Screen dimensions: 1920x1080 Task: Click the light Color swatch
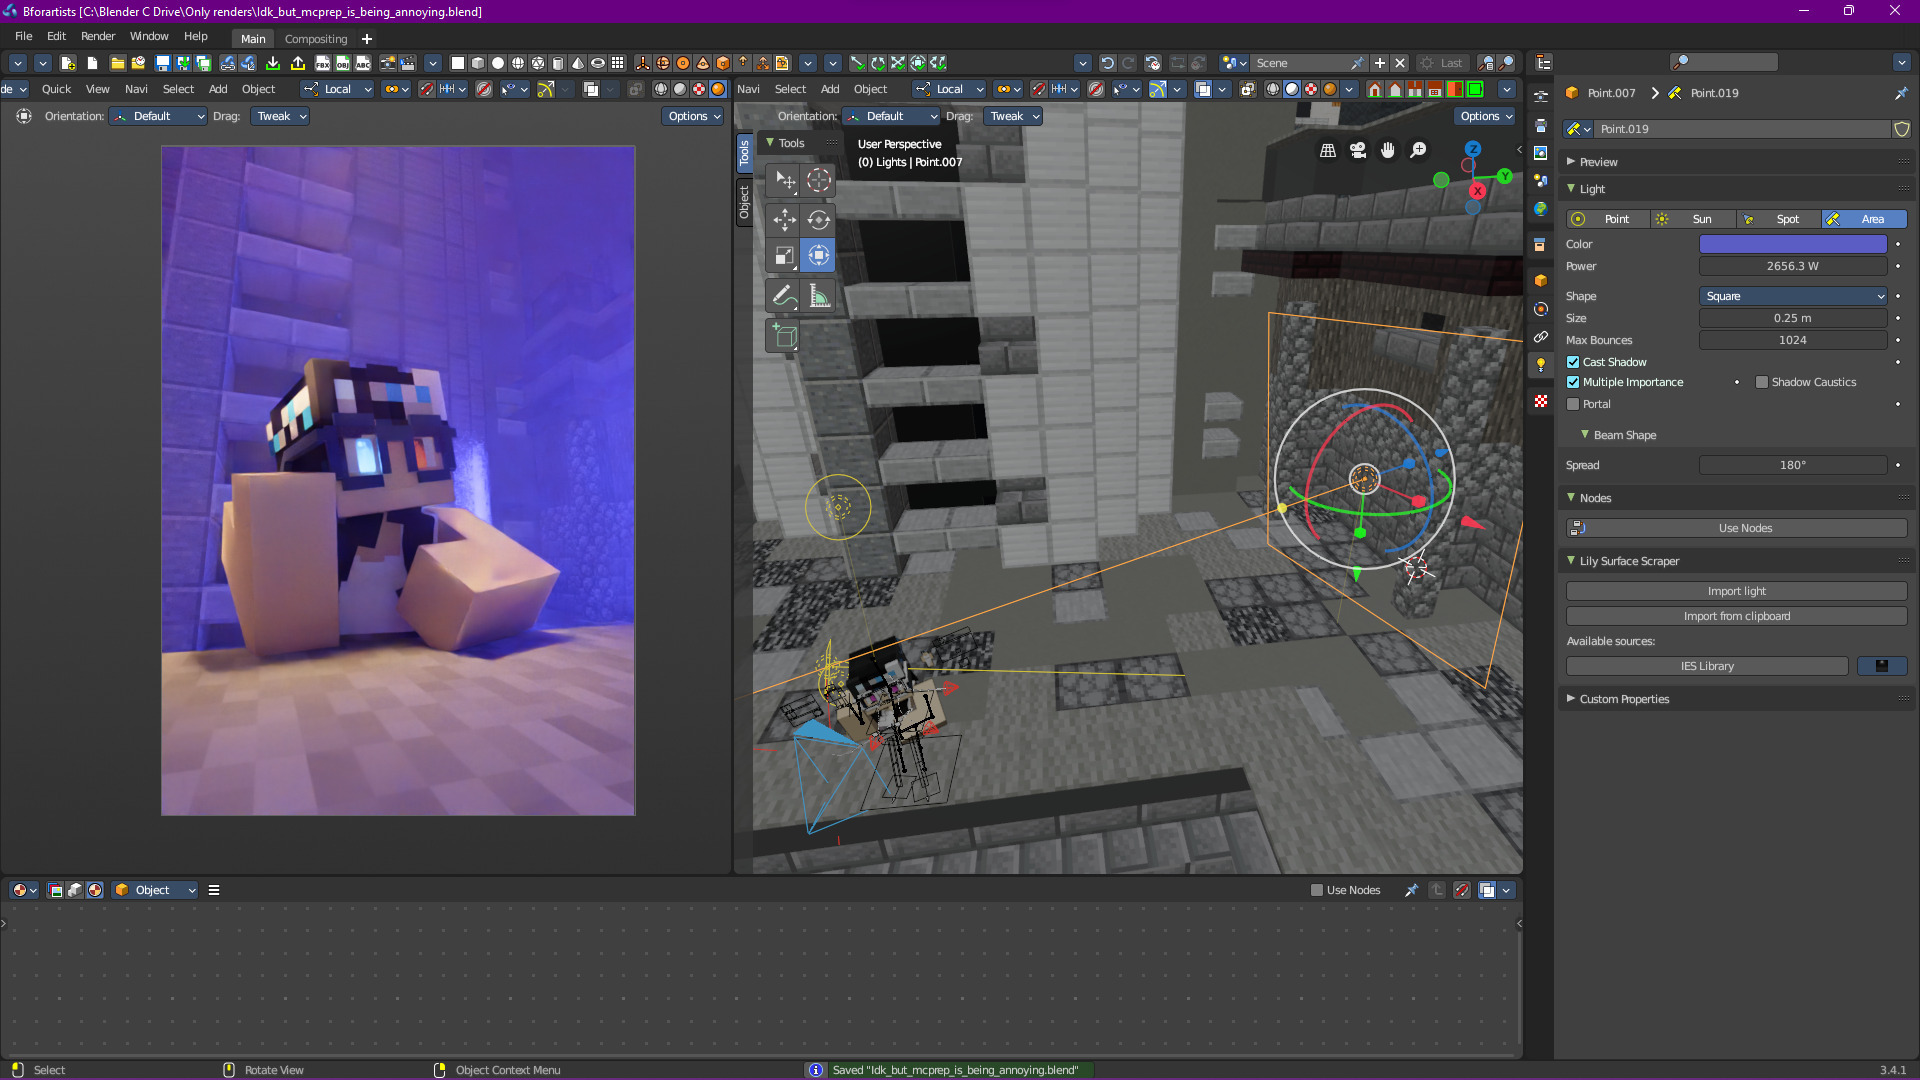[x=1793, y=244]
